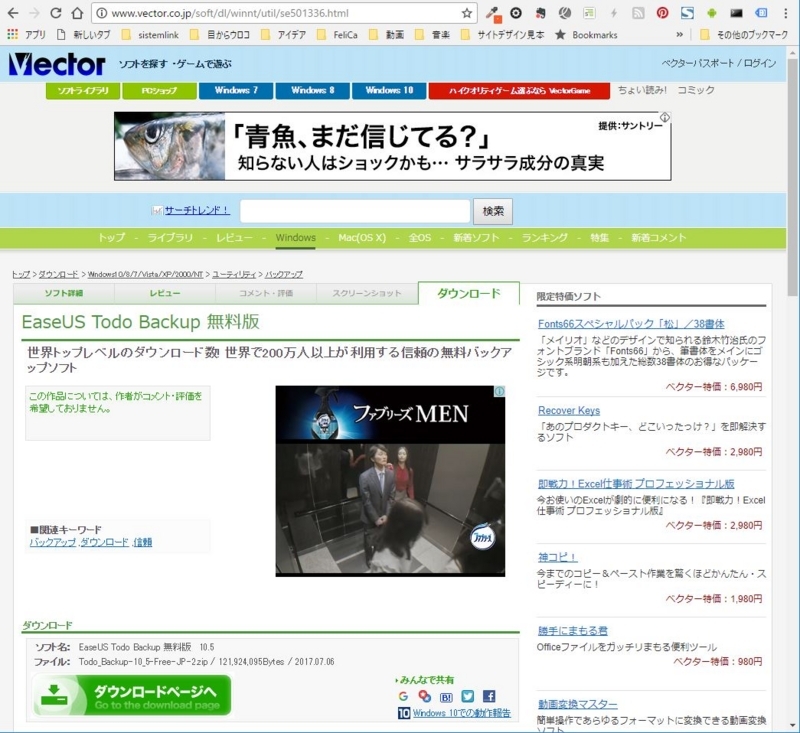Viewport: 800px width, 733px height.
Task: Open the アイデア bookmark folder
Action: (x=283, y=35)
